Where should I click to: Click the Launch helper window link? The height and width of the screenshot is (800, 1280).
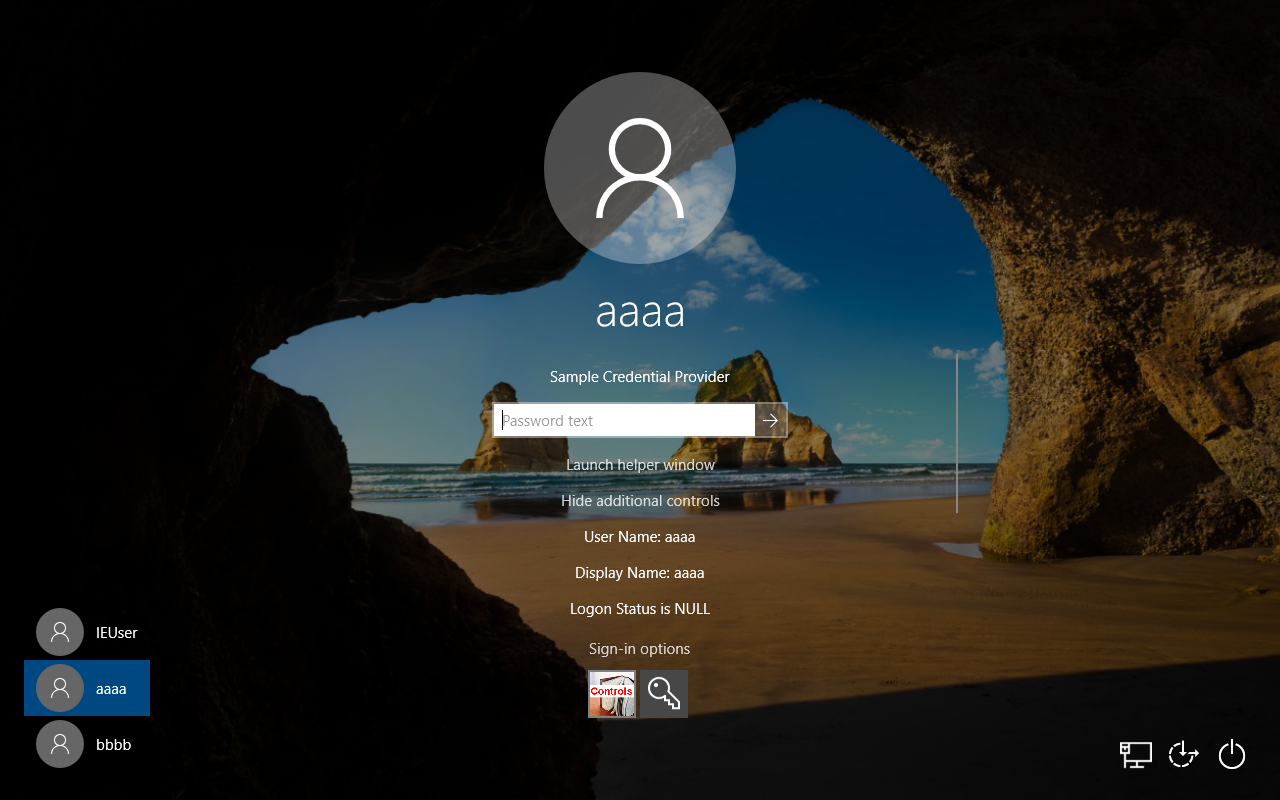pos(640,465)
